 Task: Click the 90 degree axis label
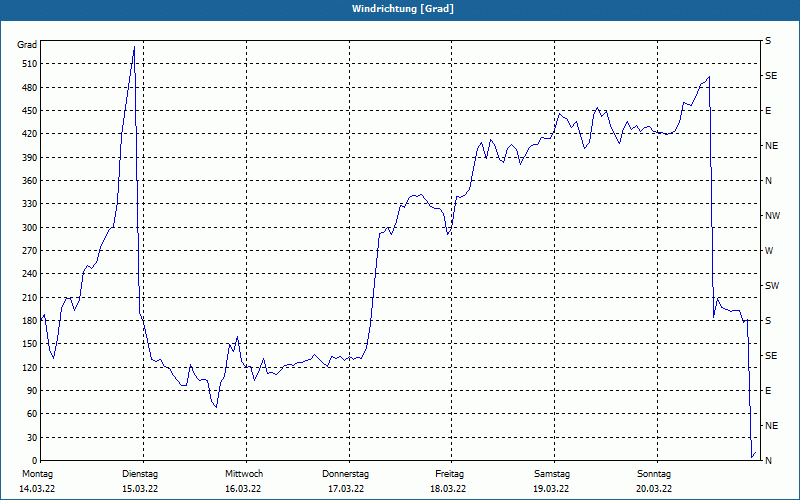tap(32, 391)
